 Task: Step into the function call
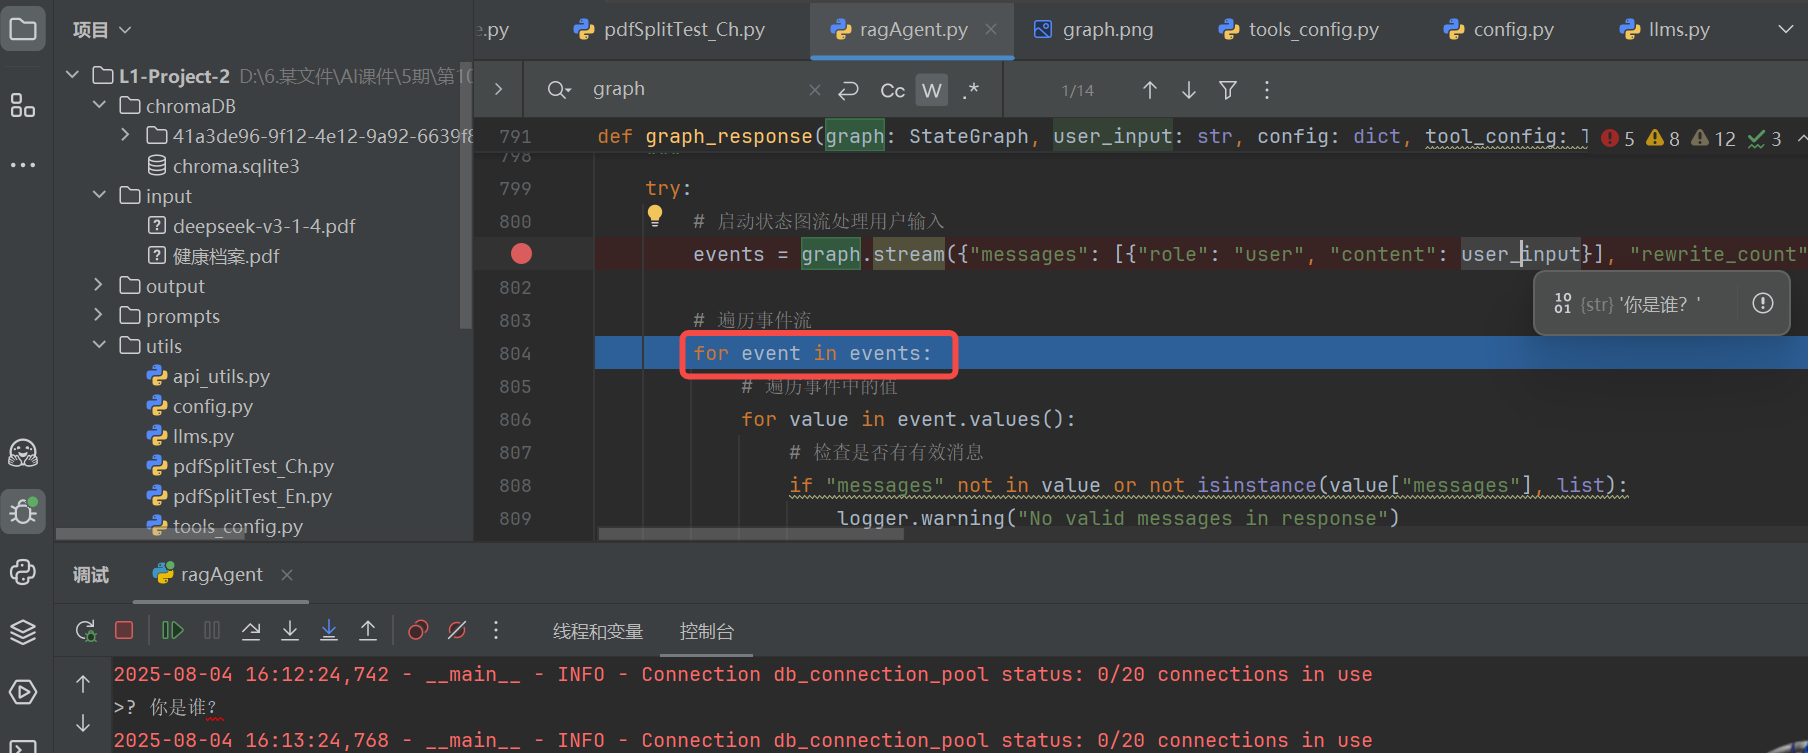tap(290, 630)
